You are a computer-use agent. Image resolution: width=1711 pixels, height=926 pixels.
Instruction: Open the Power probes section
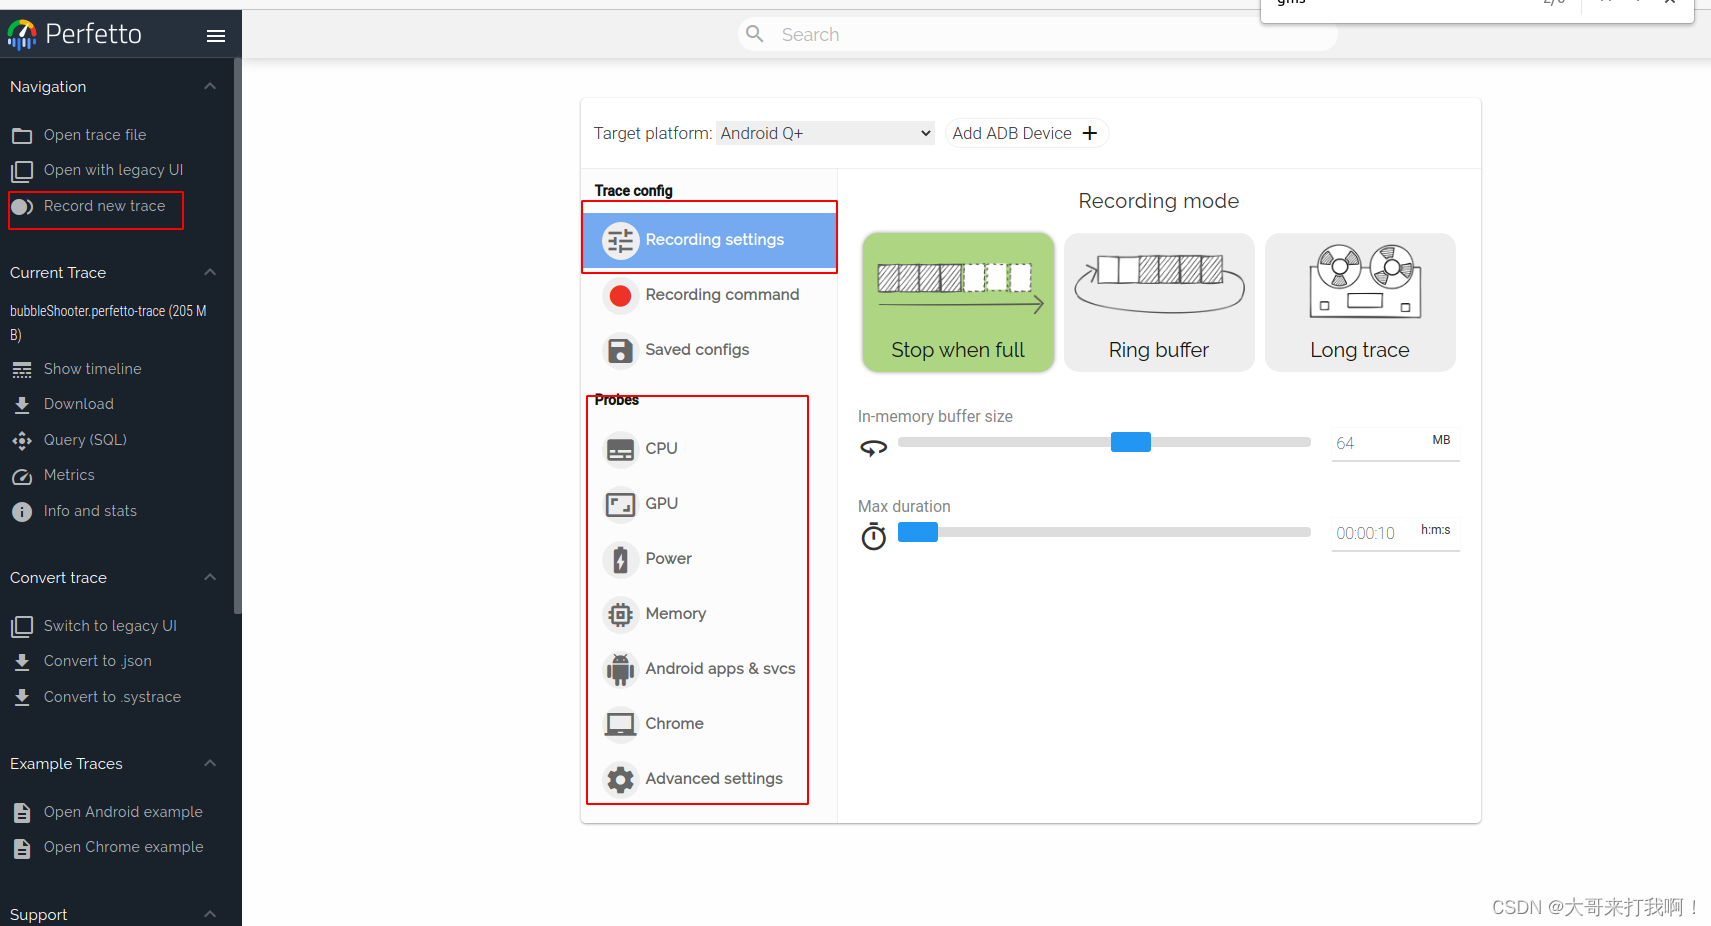[x=709, y=559]
